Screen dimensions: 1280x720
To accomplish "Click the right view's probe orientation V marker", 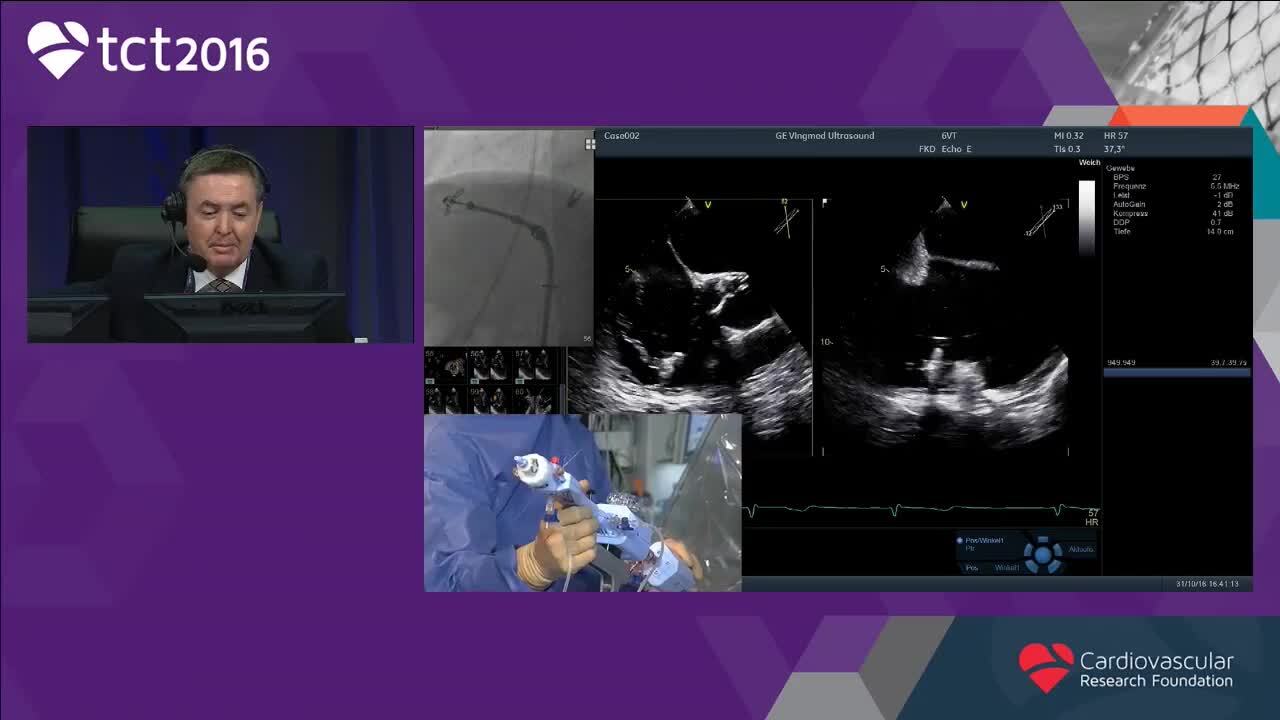I will tap(964, 205).
